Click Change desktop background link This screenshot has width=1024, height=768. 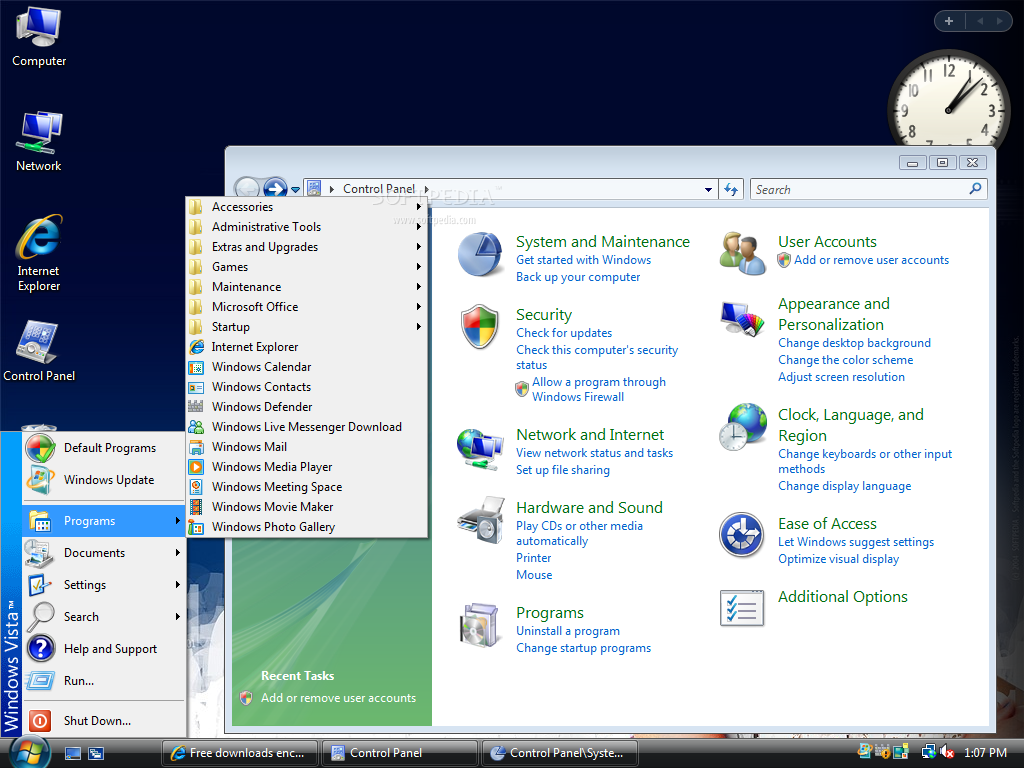[x=854, y=343]
